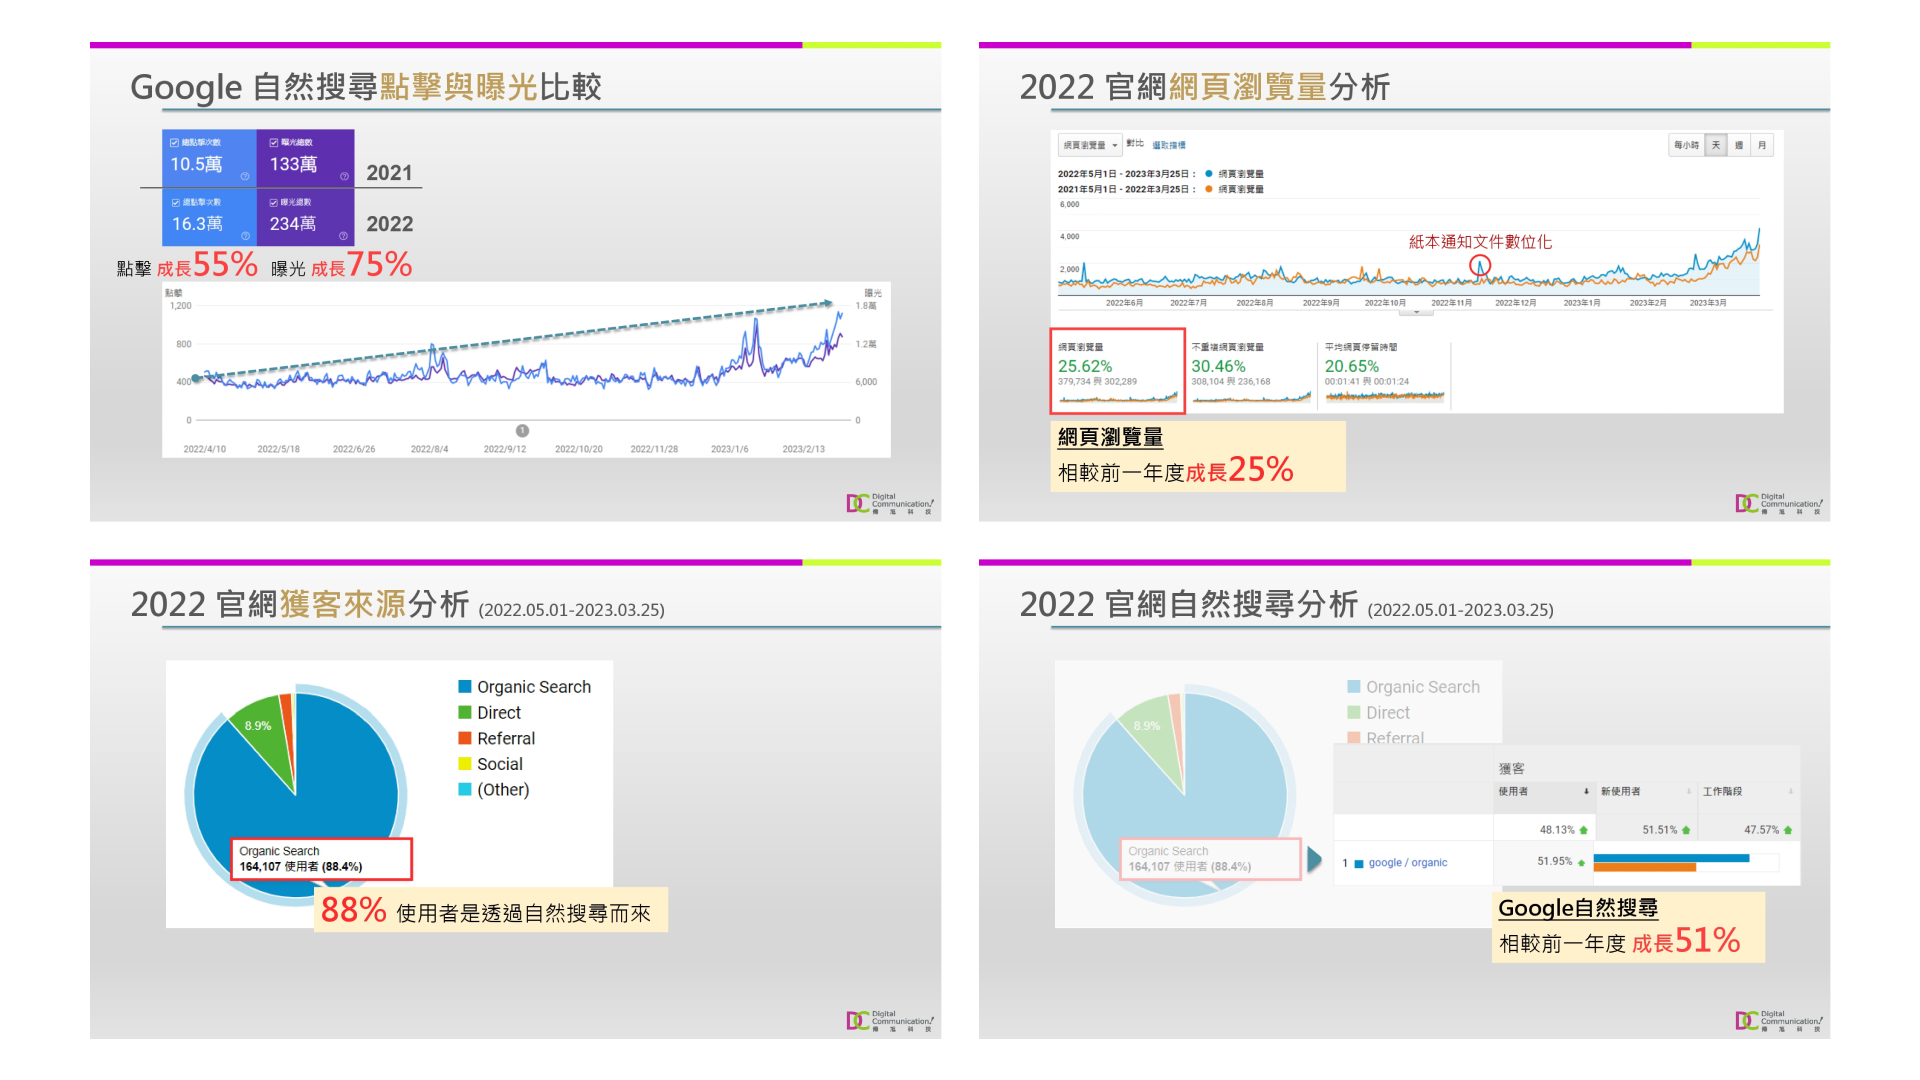The height and width of the screenshot is (1080, 1920).
Task: Open the google / organic link
Action: tap(1407, 862)
